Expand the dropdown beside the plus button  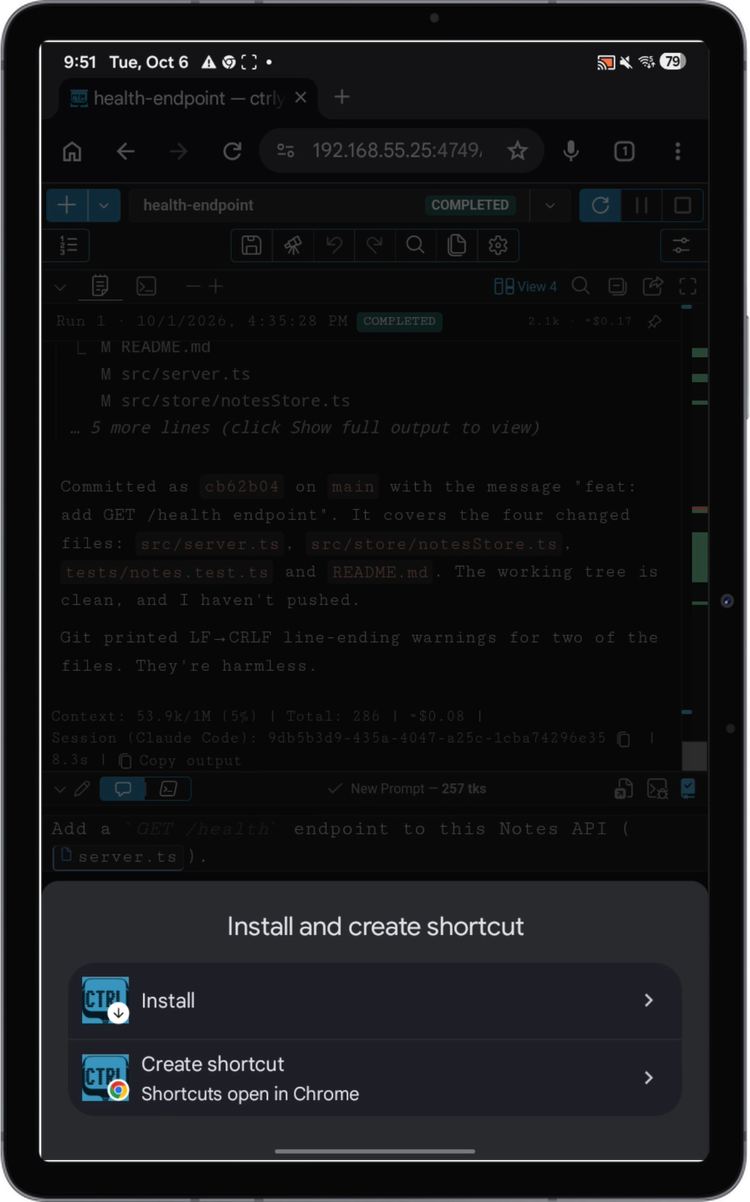point(104,205)
